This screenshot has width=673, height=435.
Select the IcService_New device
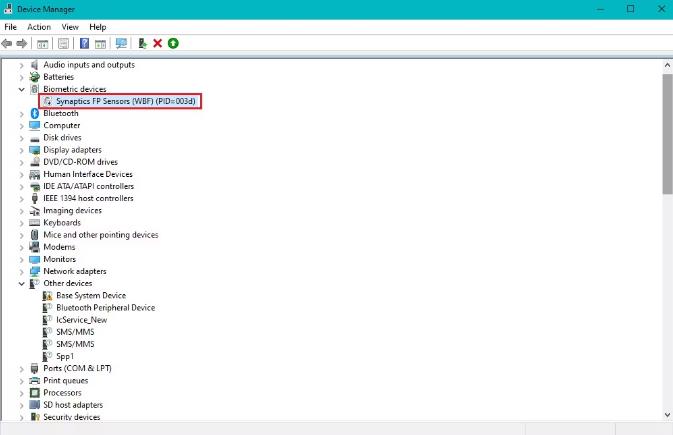82,320
